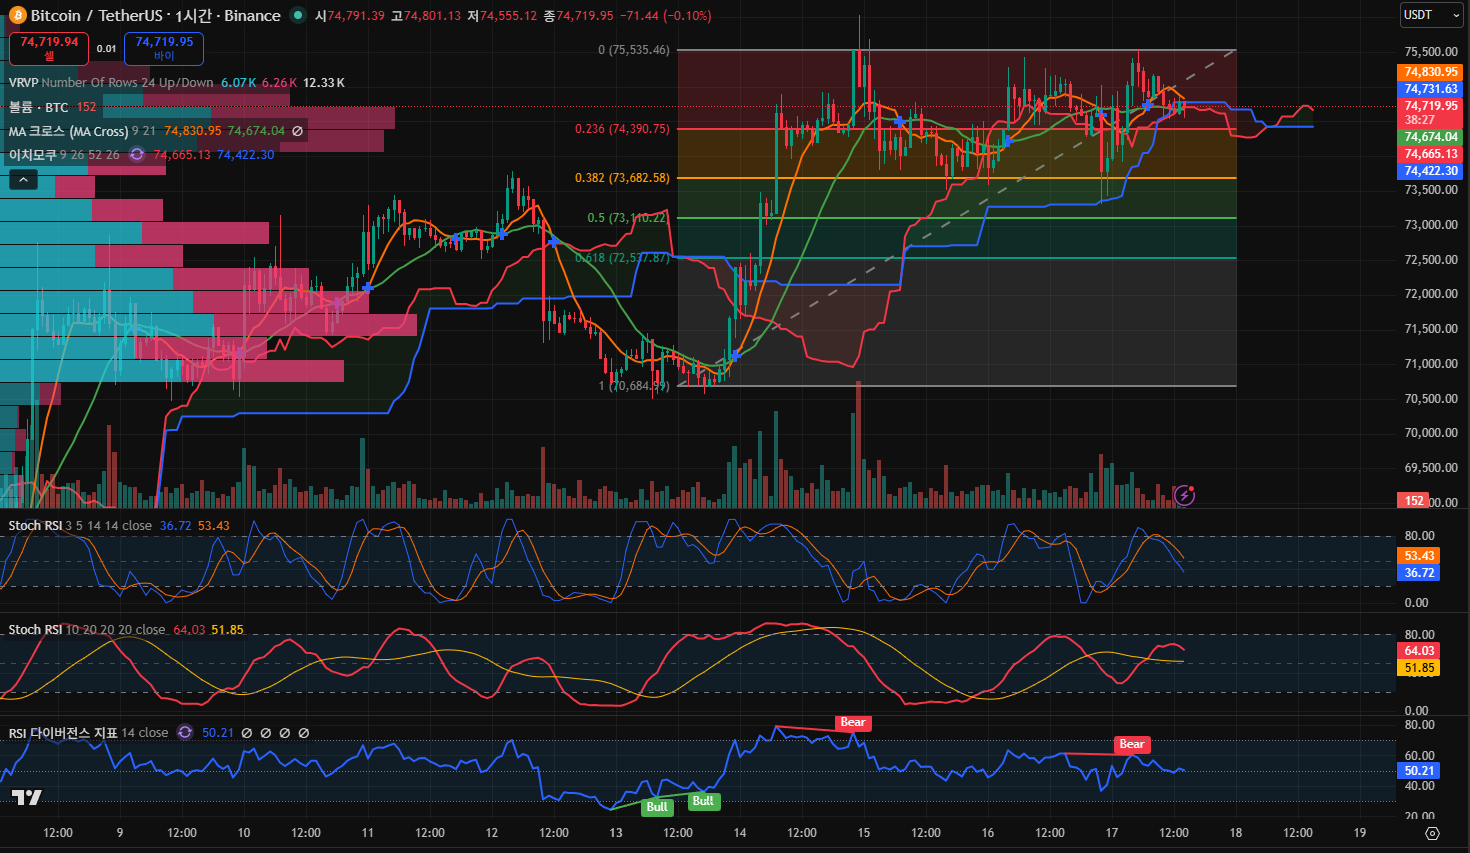Click the red Bear divergence label
1470x853 pixels.
coord(853,722)
